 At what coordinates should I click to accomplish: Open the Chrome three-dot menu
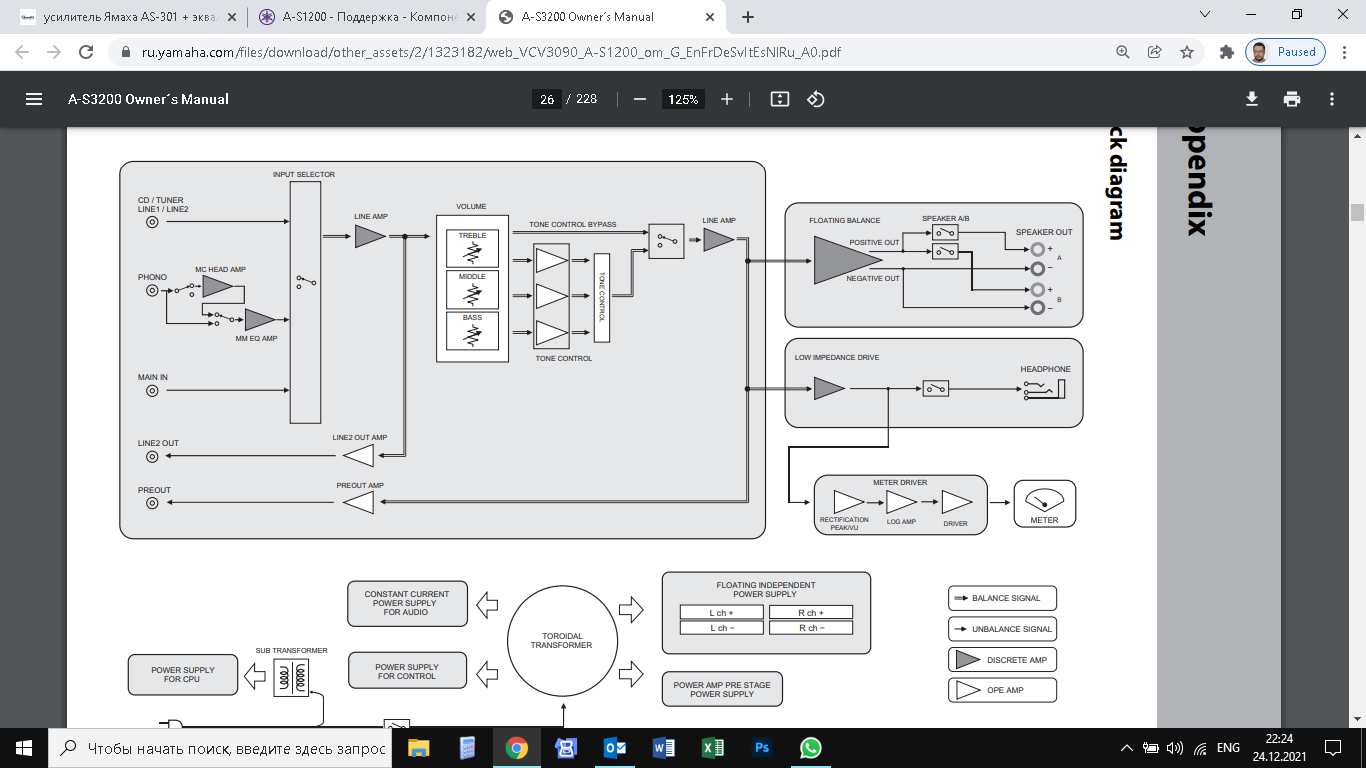pyautogui.click(x=1345, y=52)
